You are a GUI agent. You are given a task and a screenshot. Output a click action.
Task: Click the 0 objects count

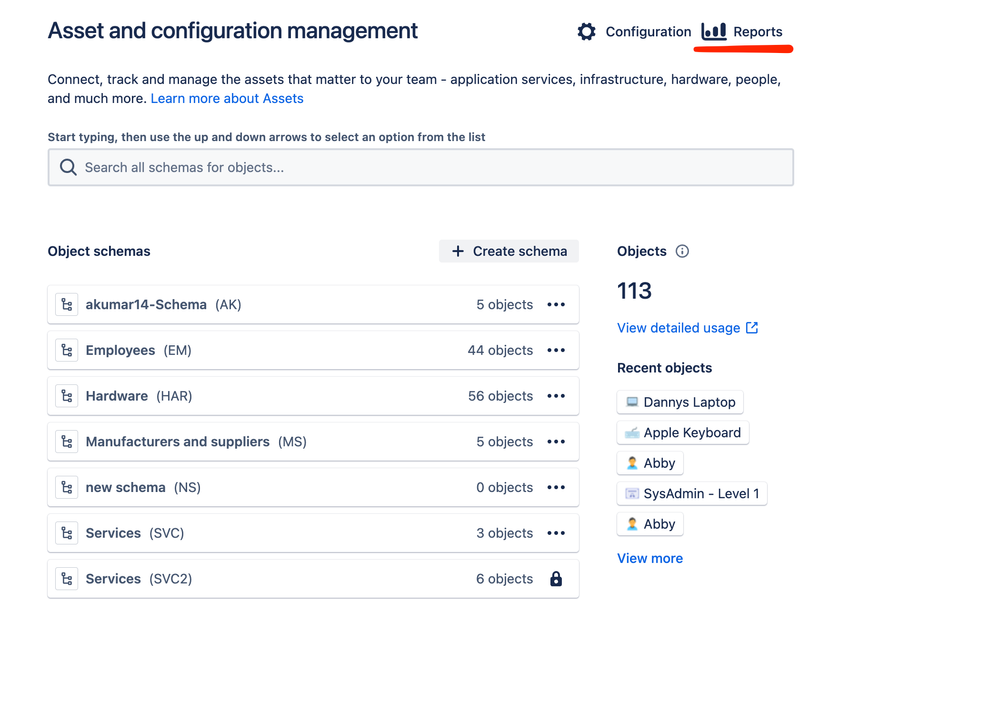505,488
